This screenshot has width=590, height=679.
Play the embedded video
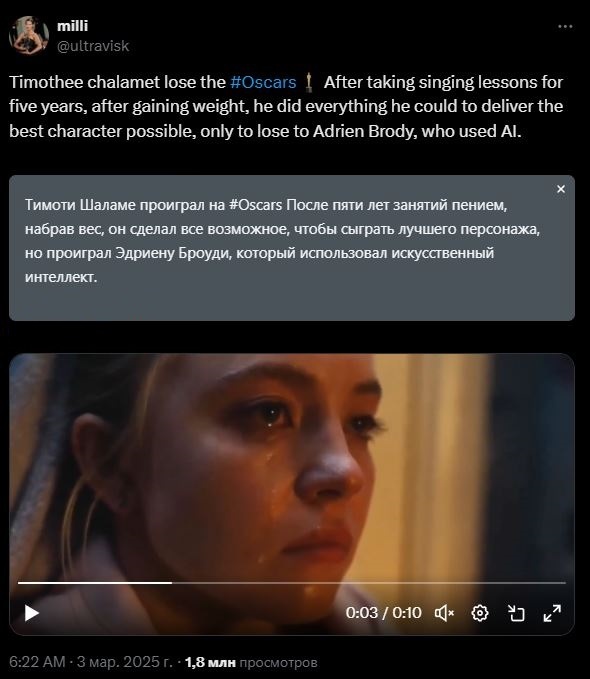[32, 613]
